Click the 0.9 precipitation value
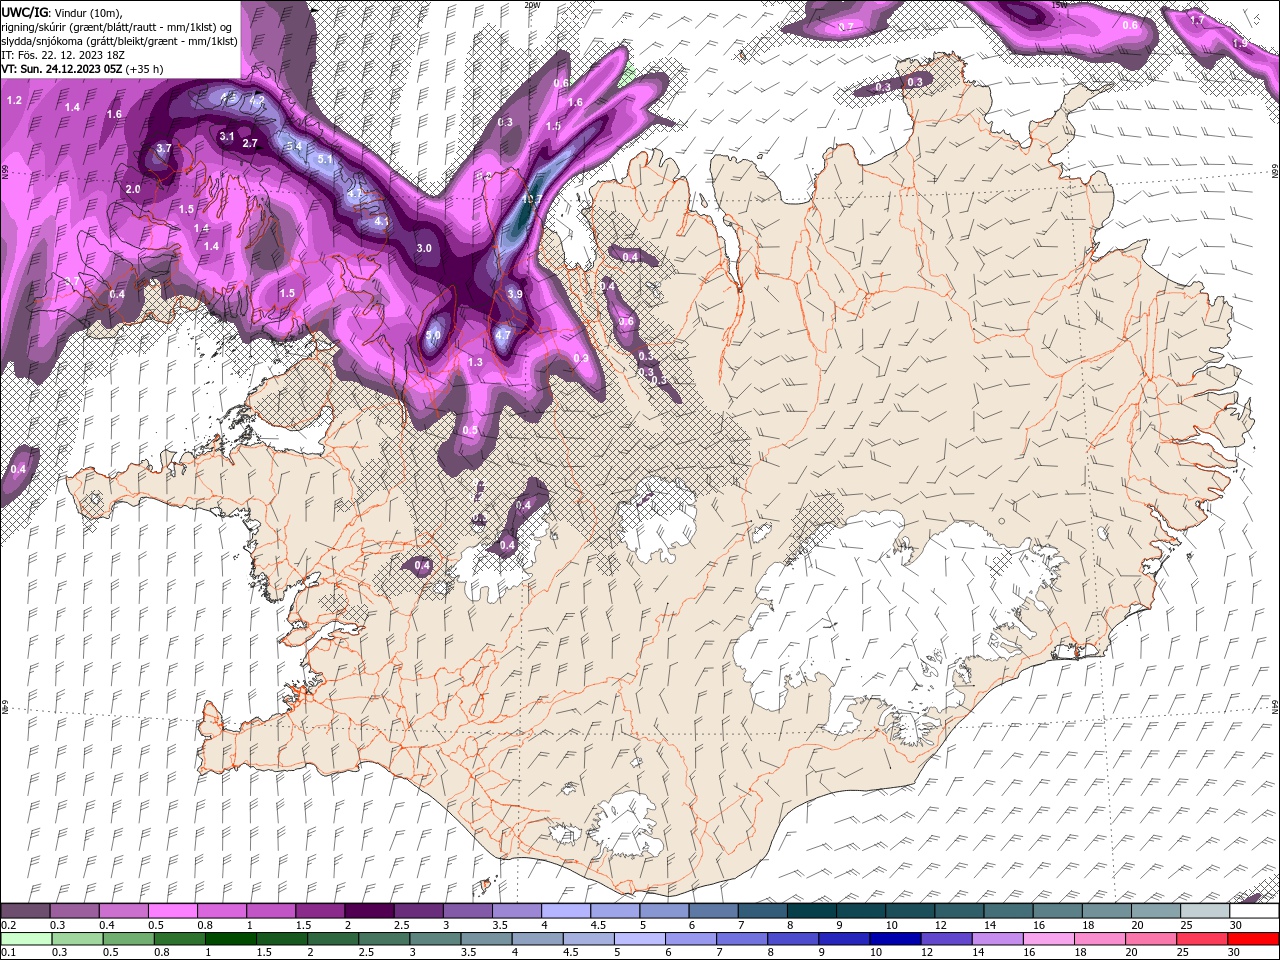 click(x=581, y=358)
